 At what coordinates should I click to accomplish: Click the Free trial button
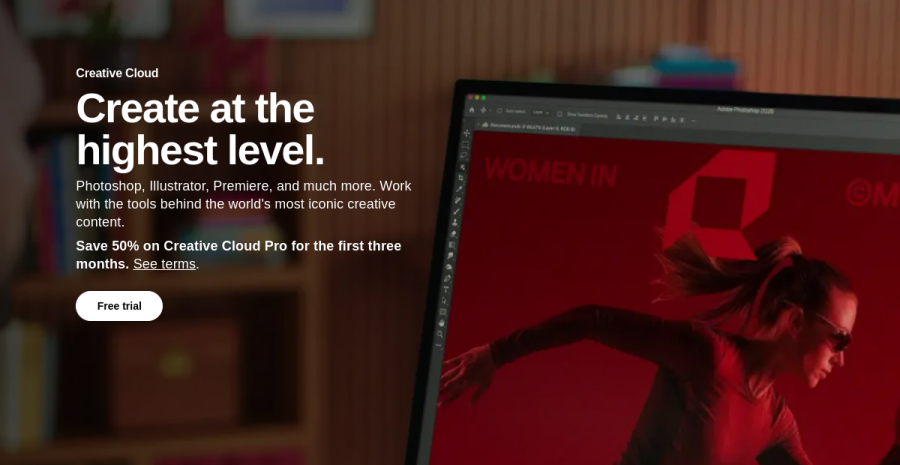tap(119, 306)
